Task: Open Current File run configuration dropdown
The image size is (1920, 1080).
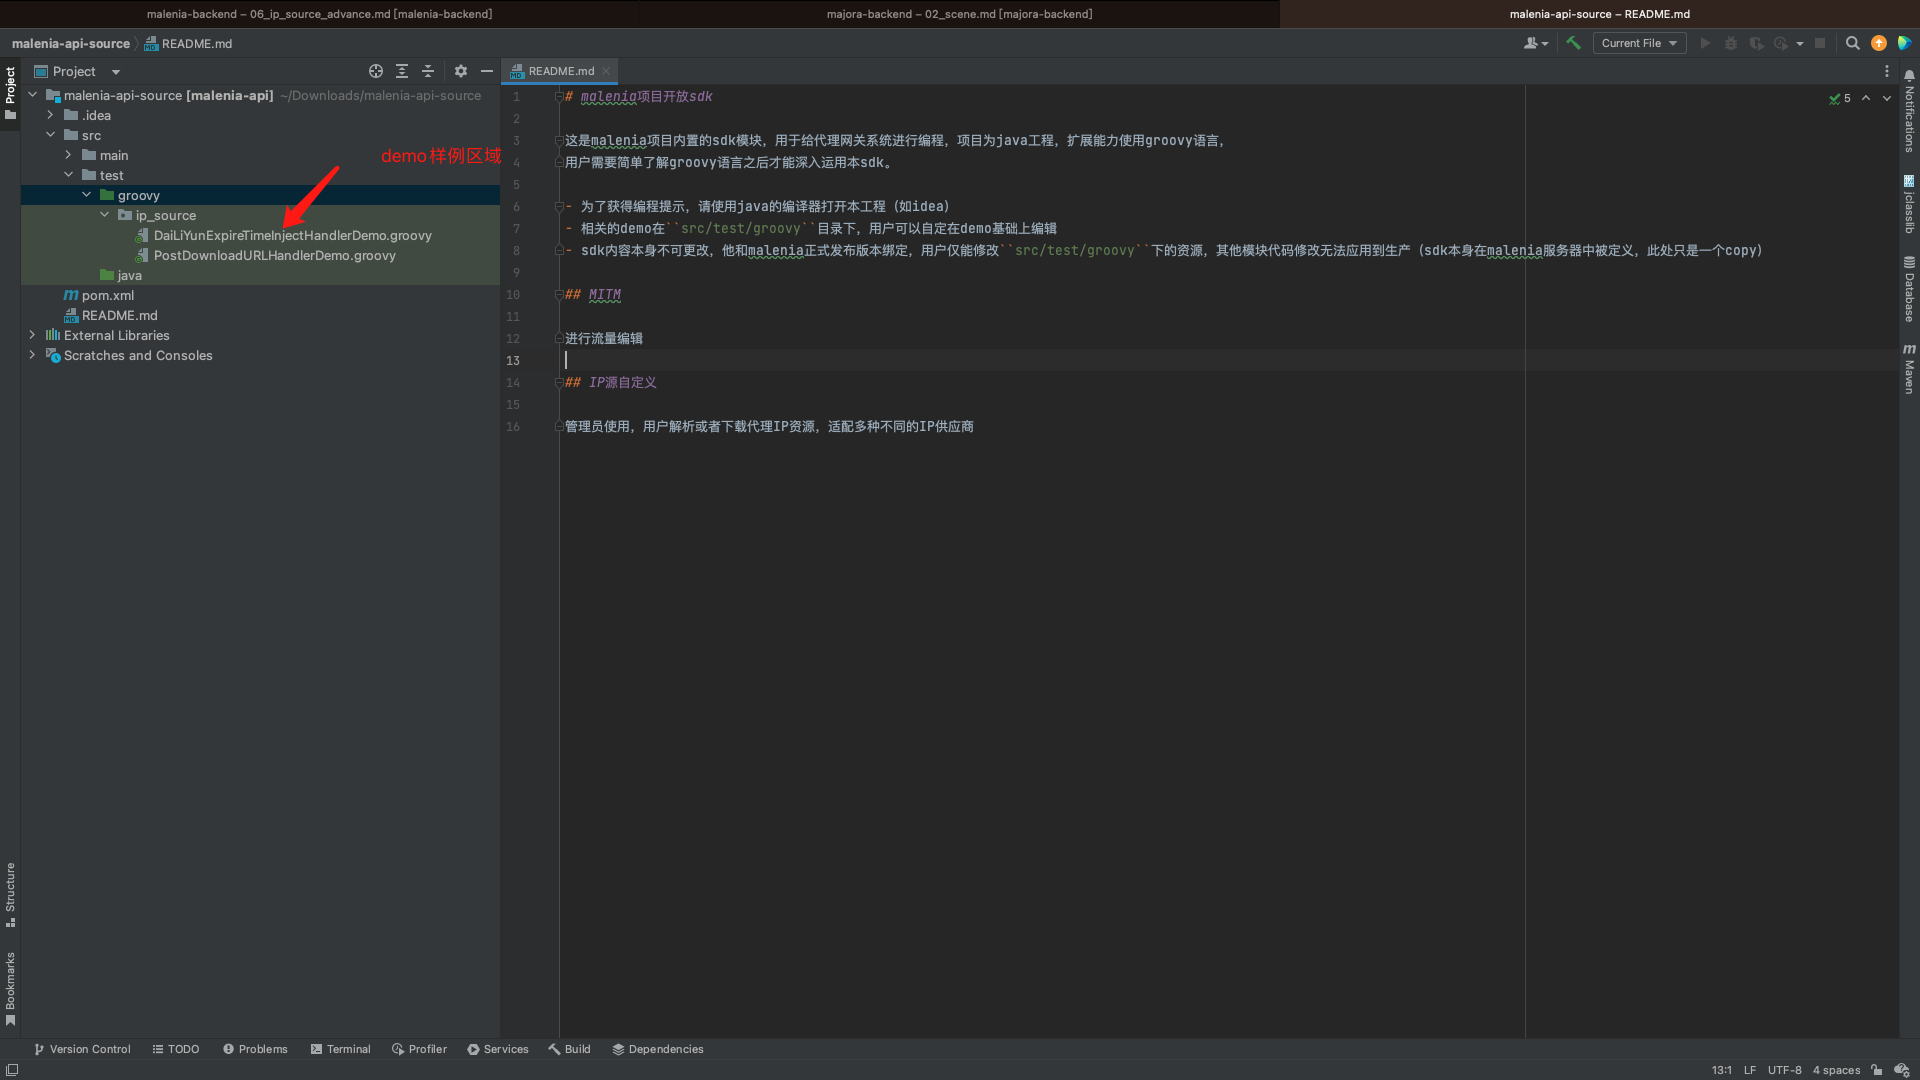Action: pyautogui.click(x=1639, y=43)
